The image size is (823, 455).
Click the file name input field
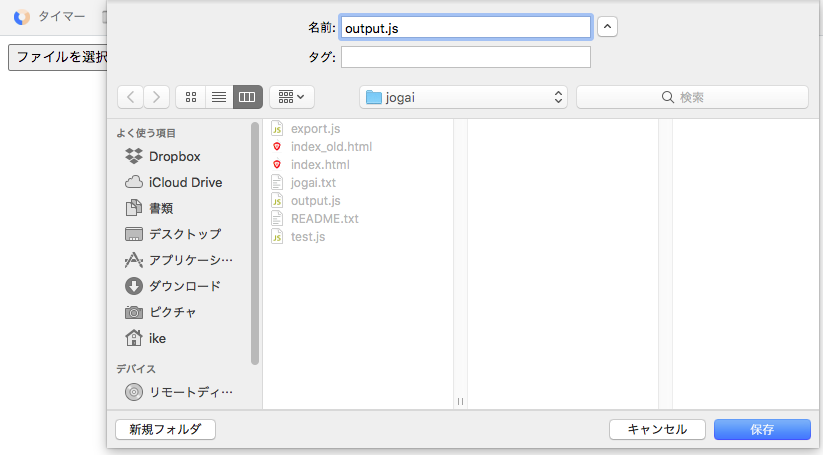pyautogui.click(x=465, y=27)
